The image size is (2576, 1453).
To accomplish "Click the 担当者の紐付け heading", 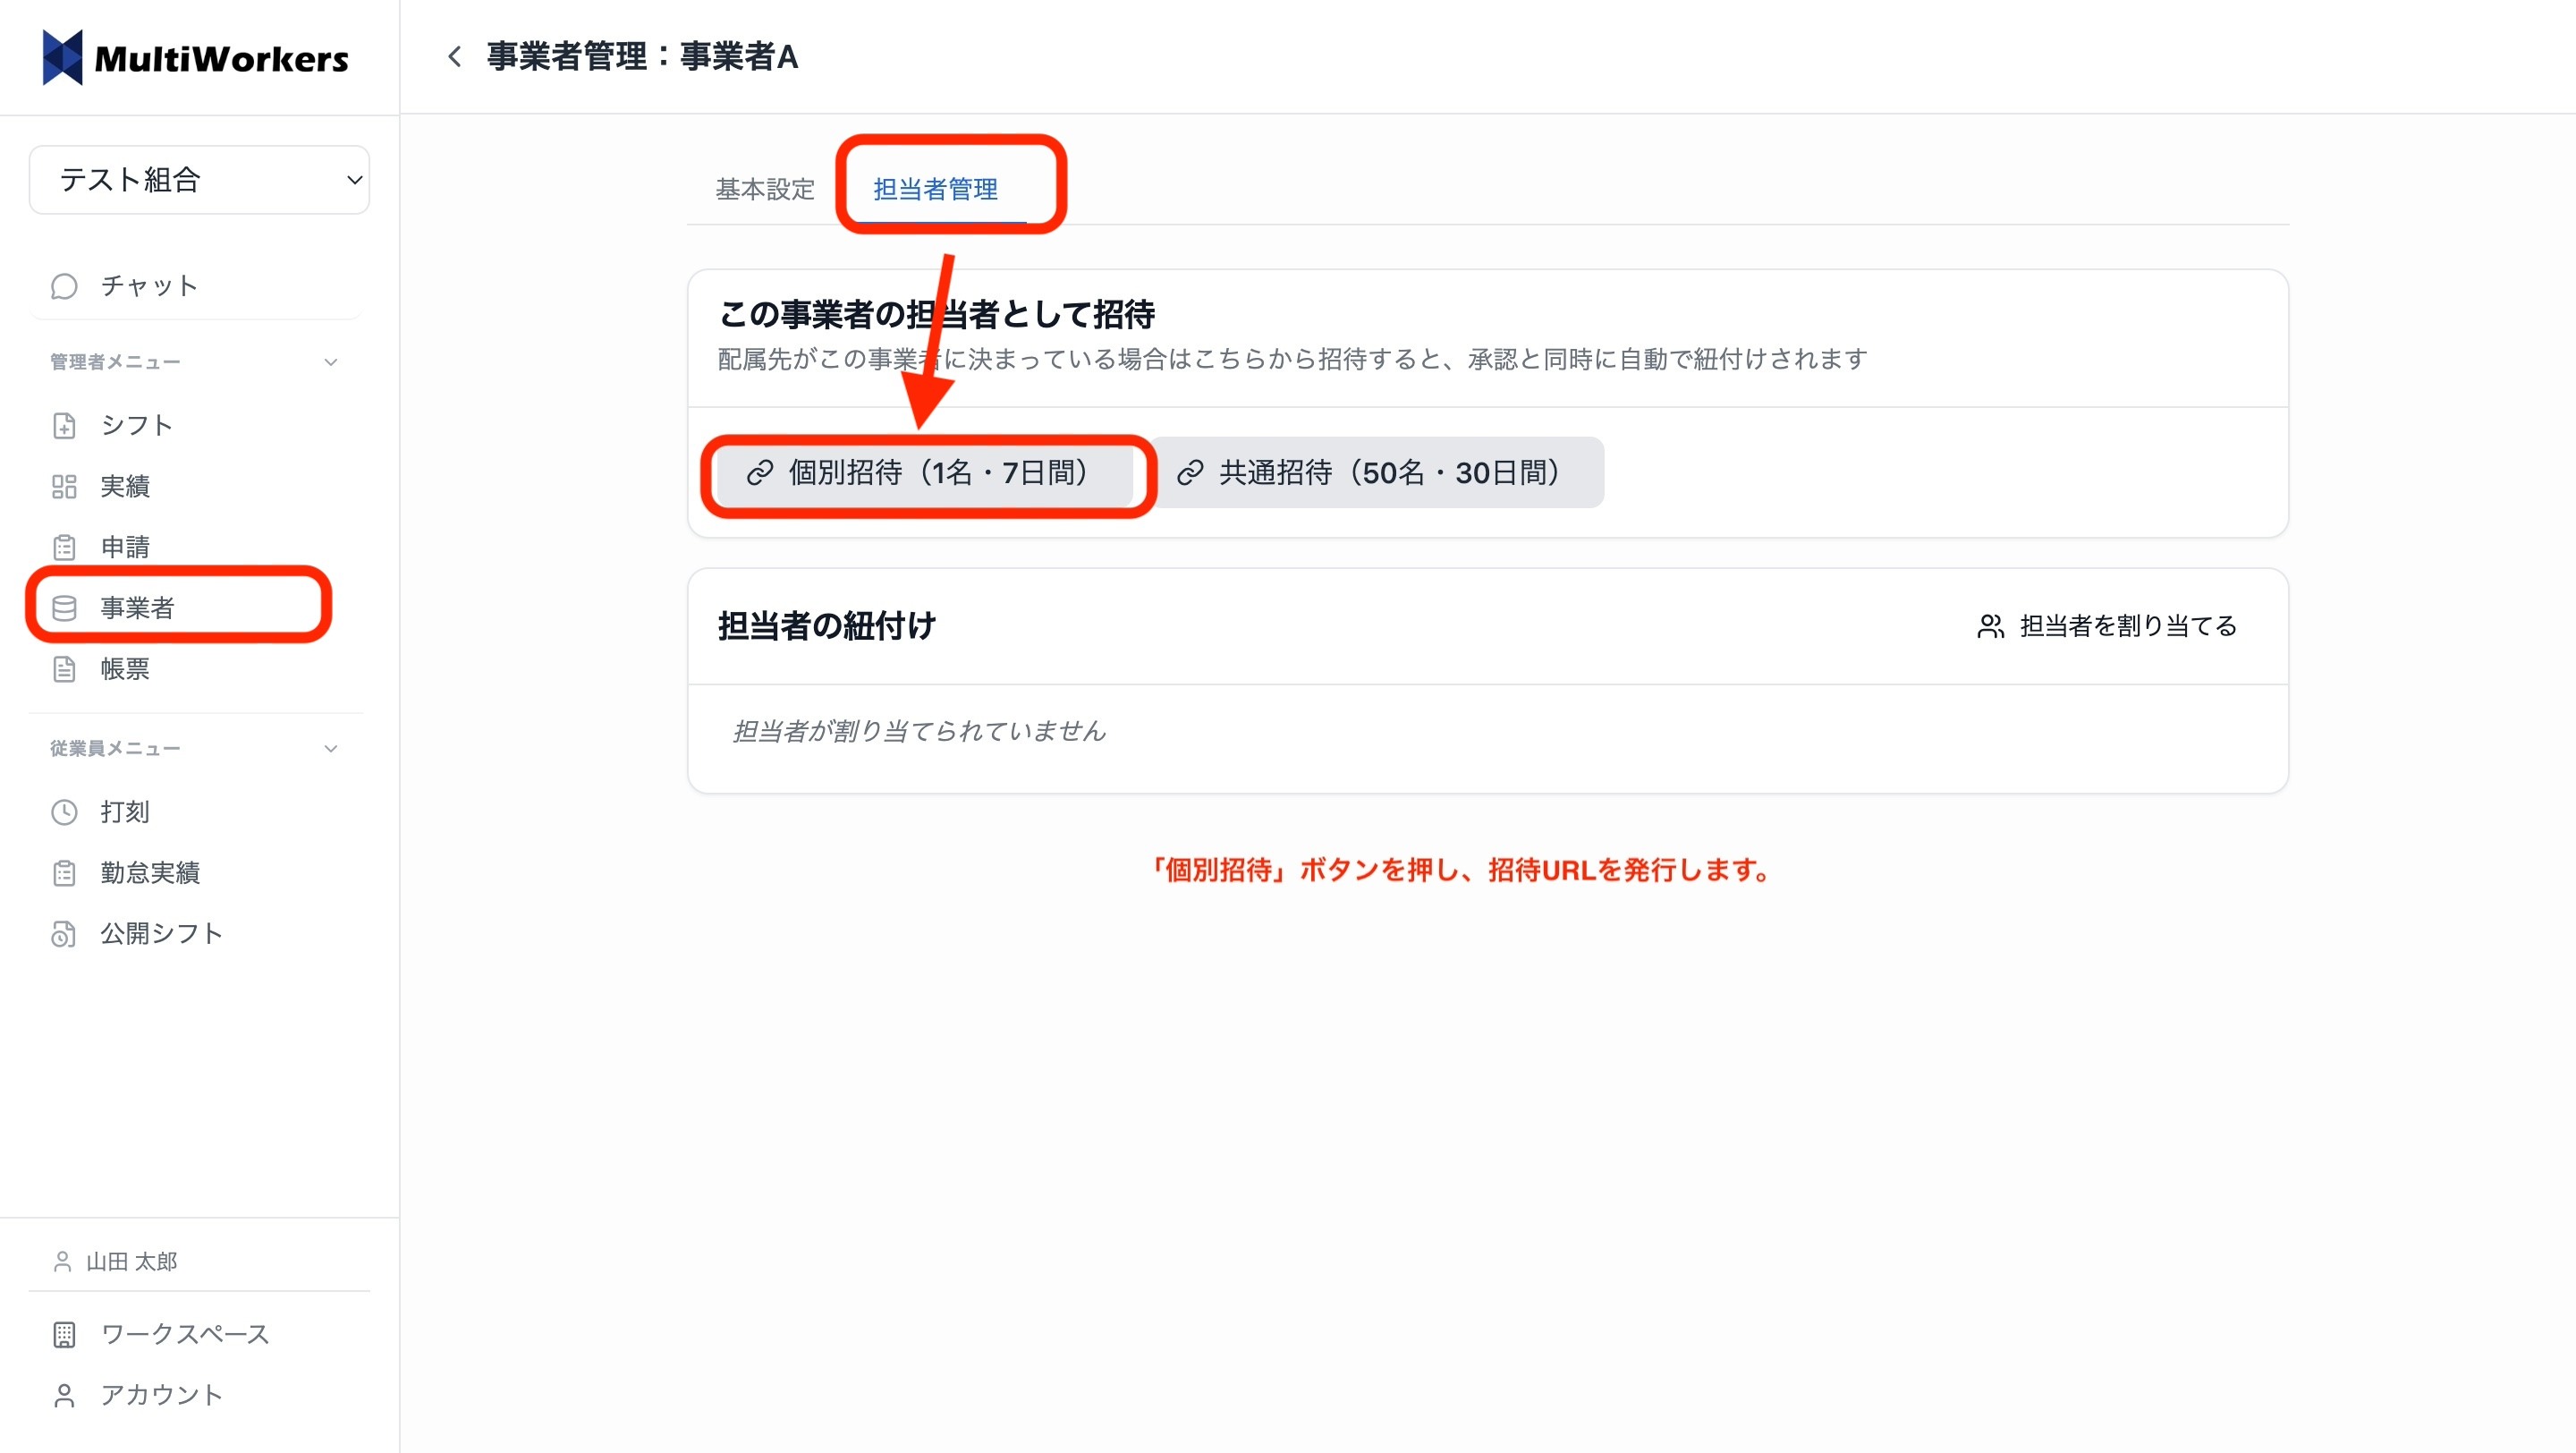I will (827, 626).
